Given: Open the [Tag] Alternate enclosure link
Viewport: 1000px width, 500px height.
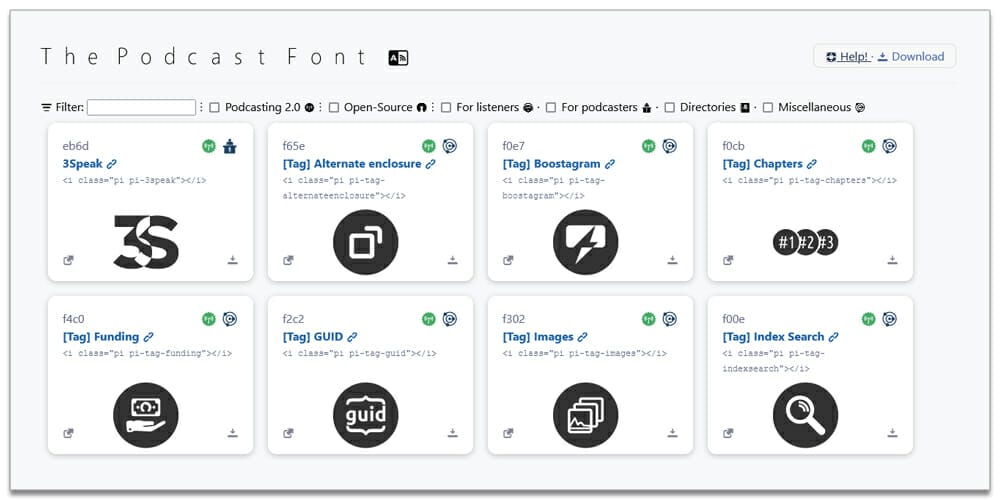Looking at the screenshot, I should coord(352,164).
